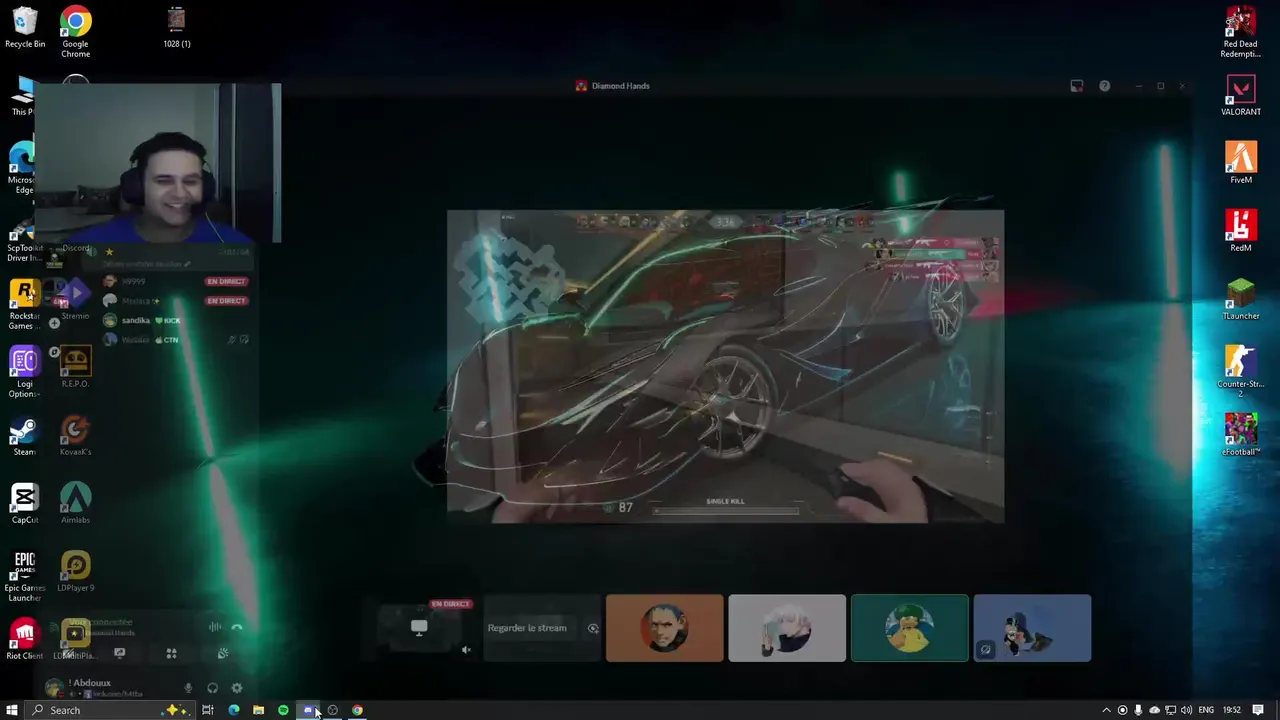Select the blue participant tile

(1032, 628)
